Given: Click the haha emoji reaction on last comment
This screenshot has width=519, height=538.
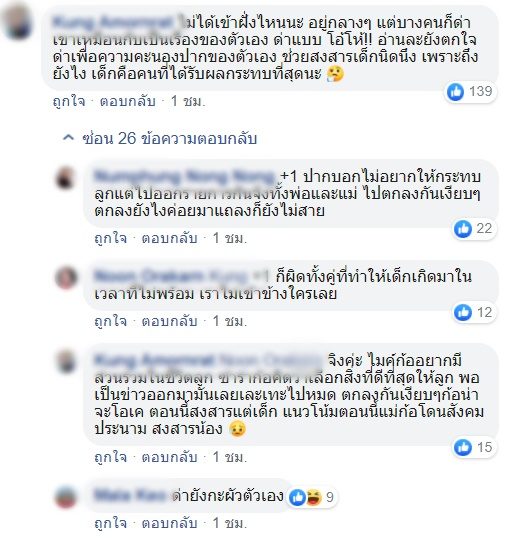Looking at the screenshot, I should point(313,497).
